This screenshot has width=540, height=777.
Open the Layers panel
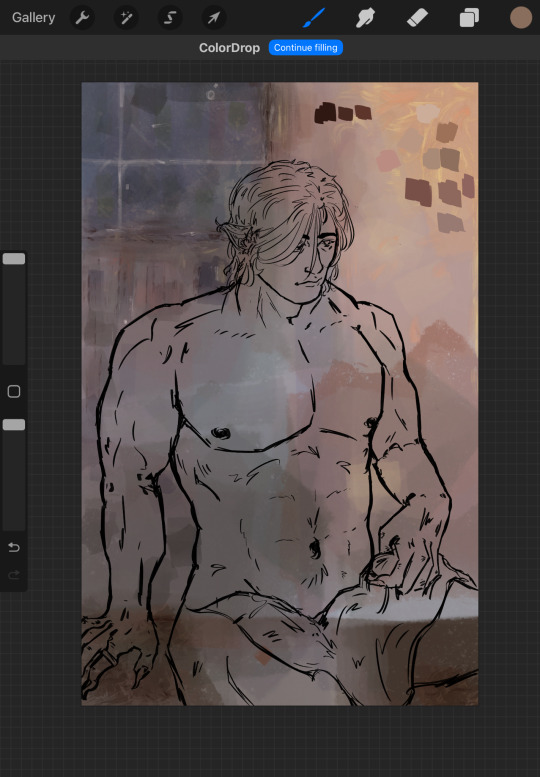pyautogui.click(x=469, y=18)
